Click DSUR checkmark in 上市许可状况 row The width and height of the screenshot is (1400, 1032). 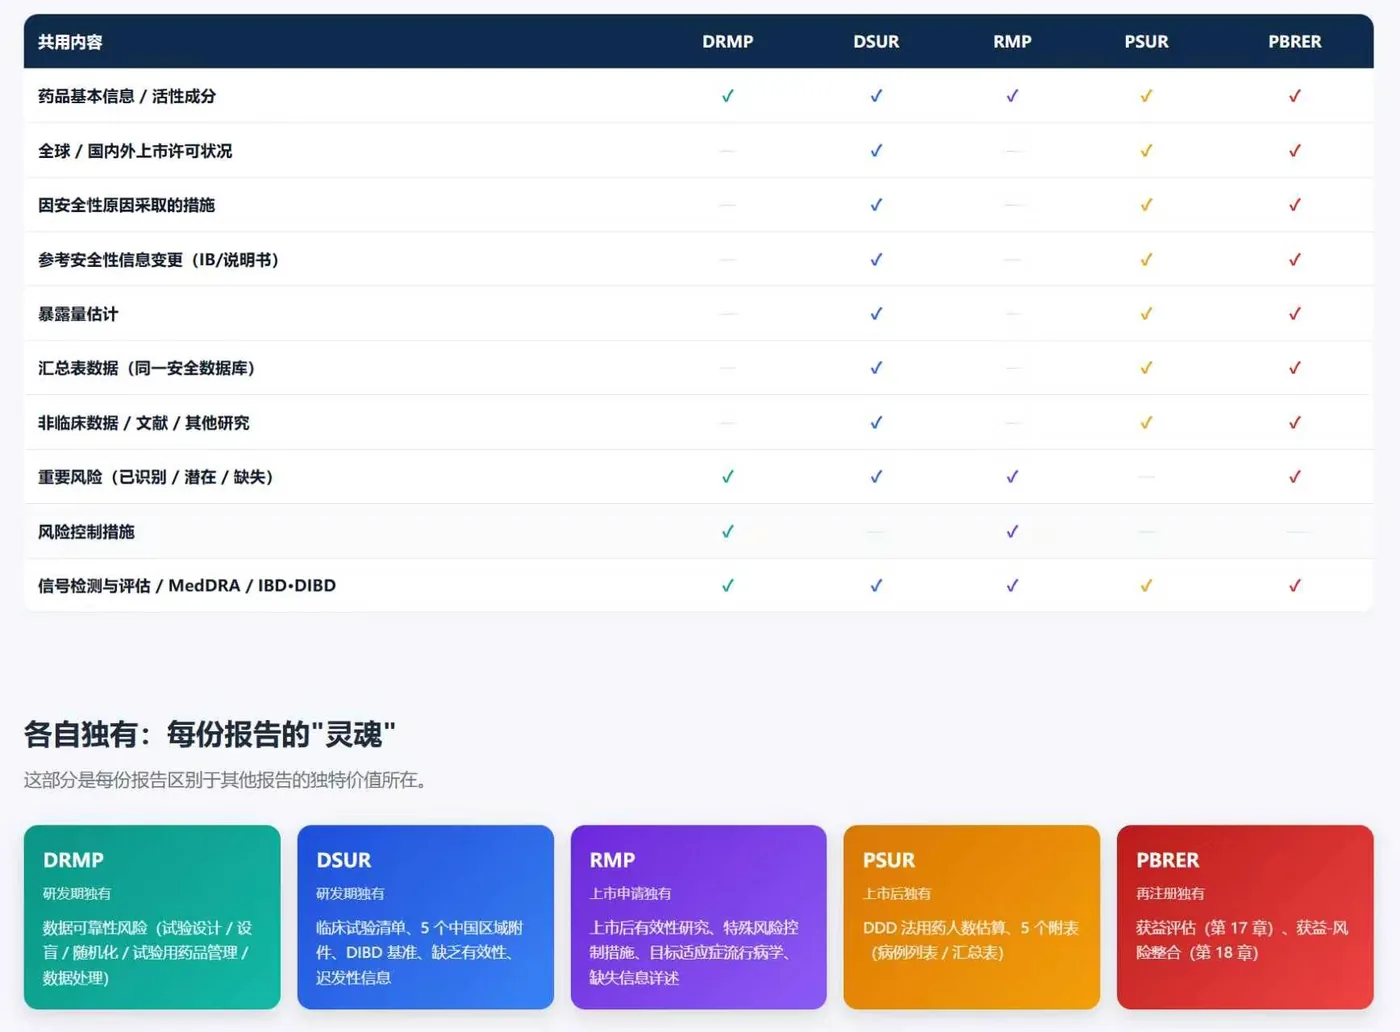(876, 151)
